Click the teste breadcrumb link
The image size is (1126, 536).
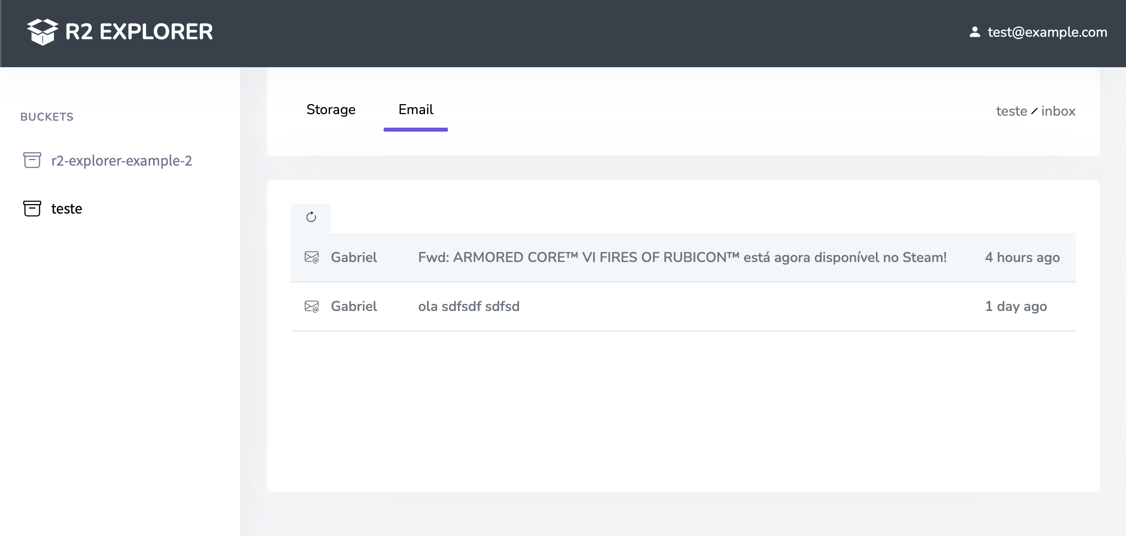[x=1011, y=111]
